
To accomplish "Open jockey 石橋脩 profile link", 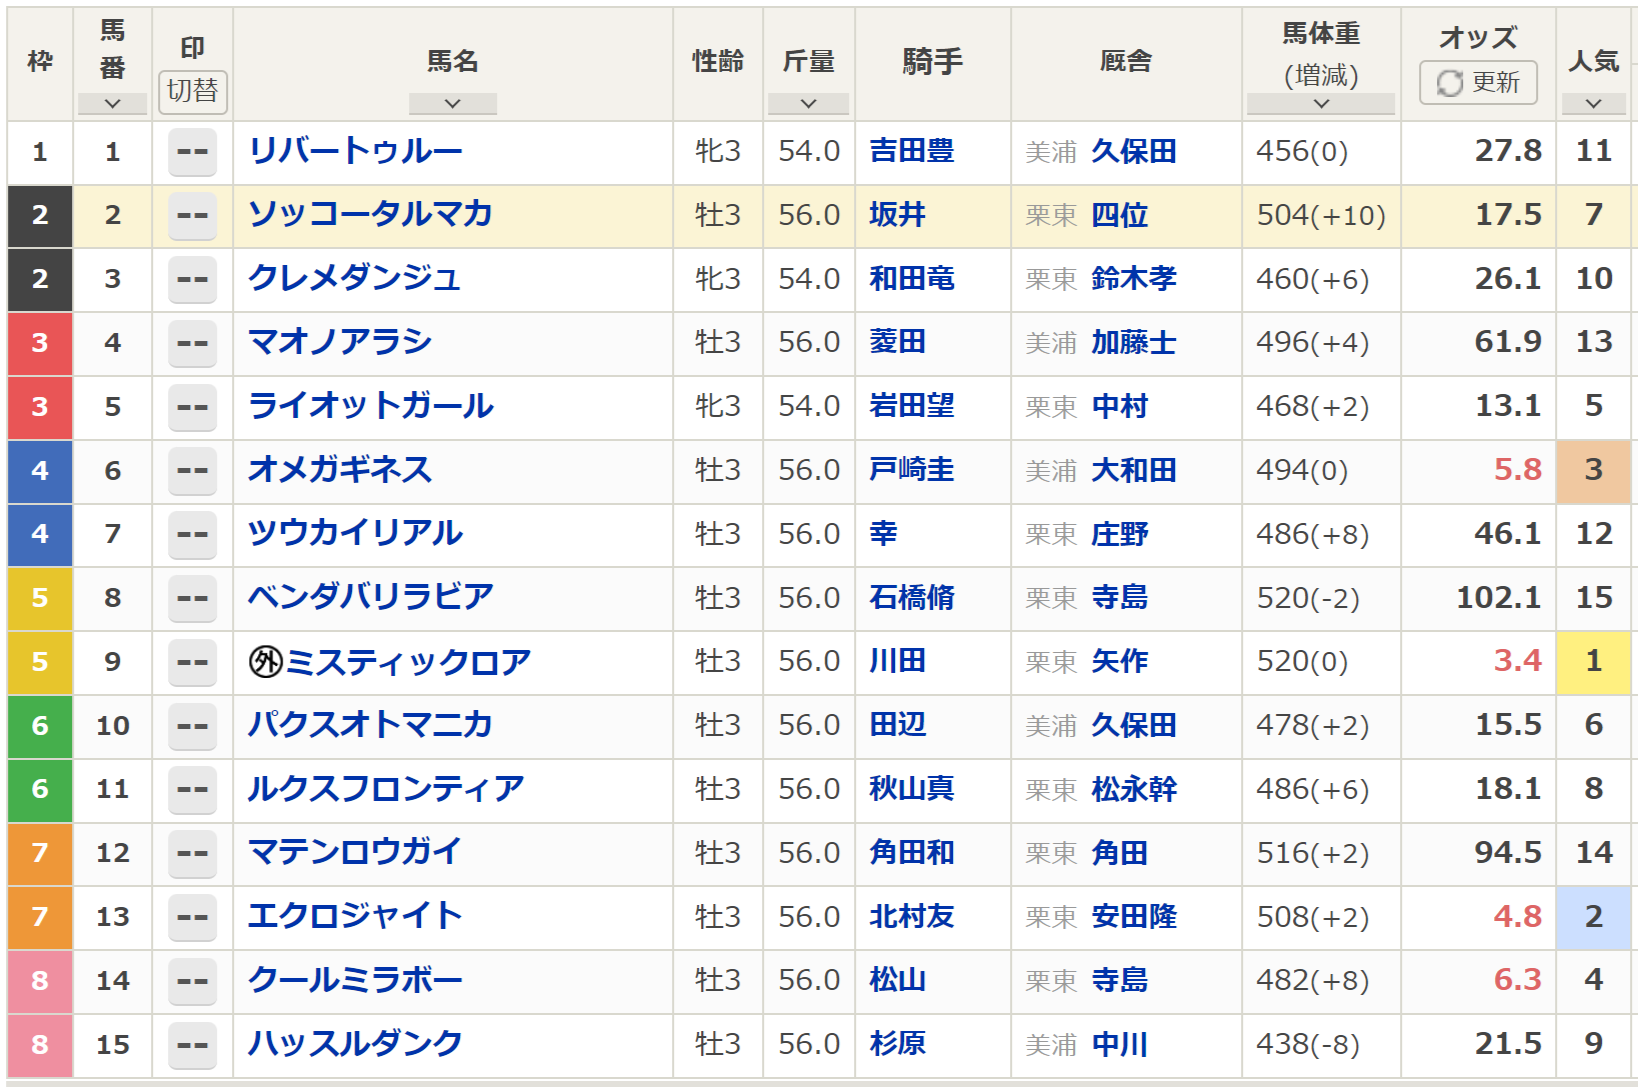I will pos(912,597).
